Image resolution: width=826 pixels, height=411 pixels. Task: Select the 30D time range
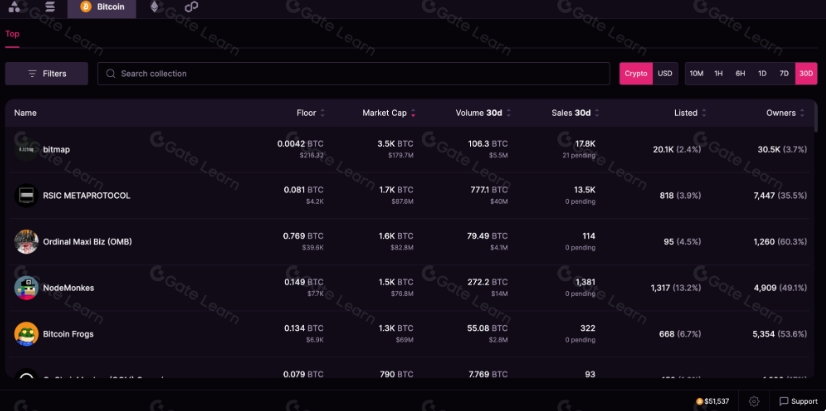pos(806,74)
